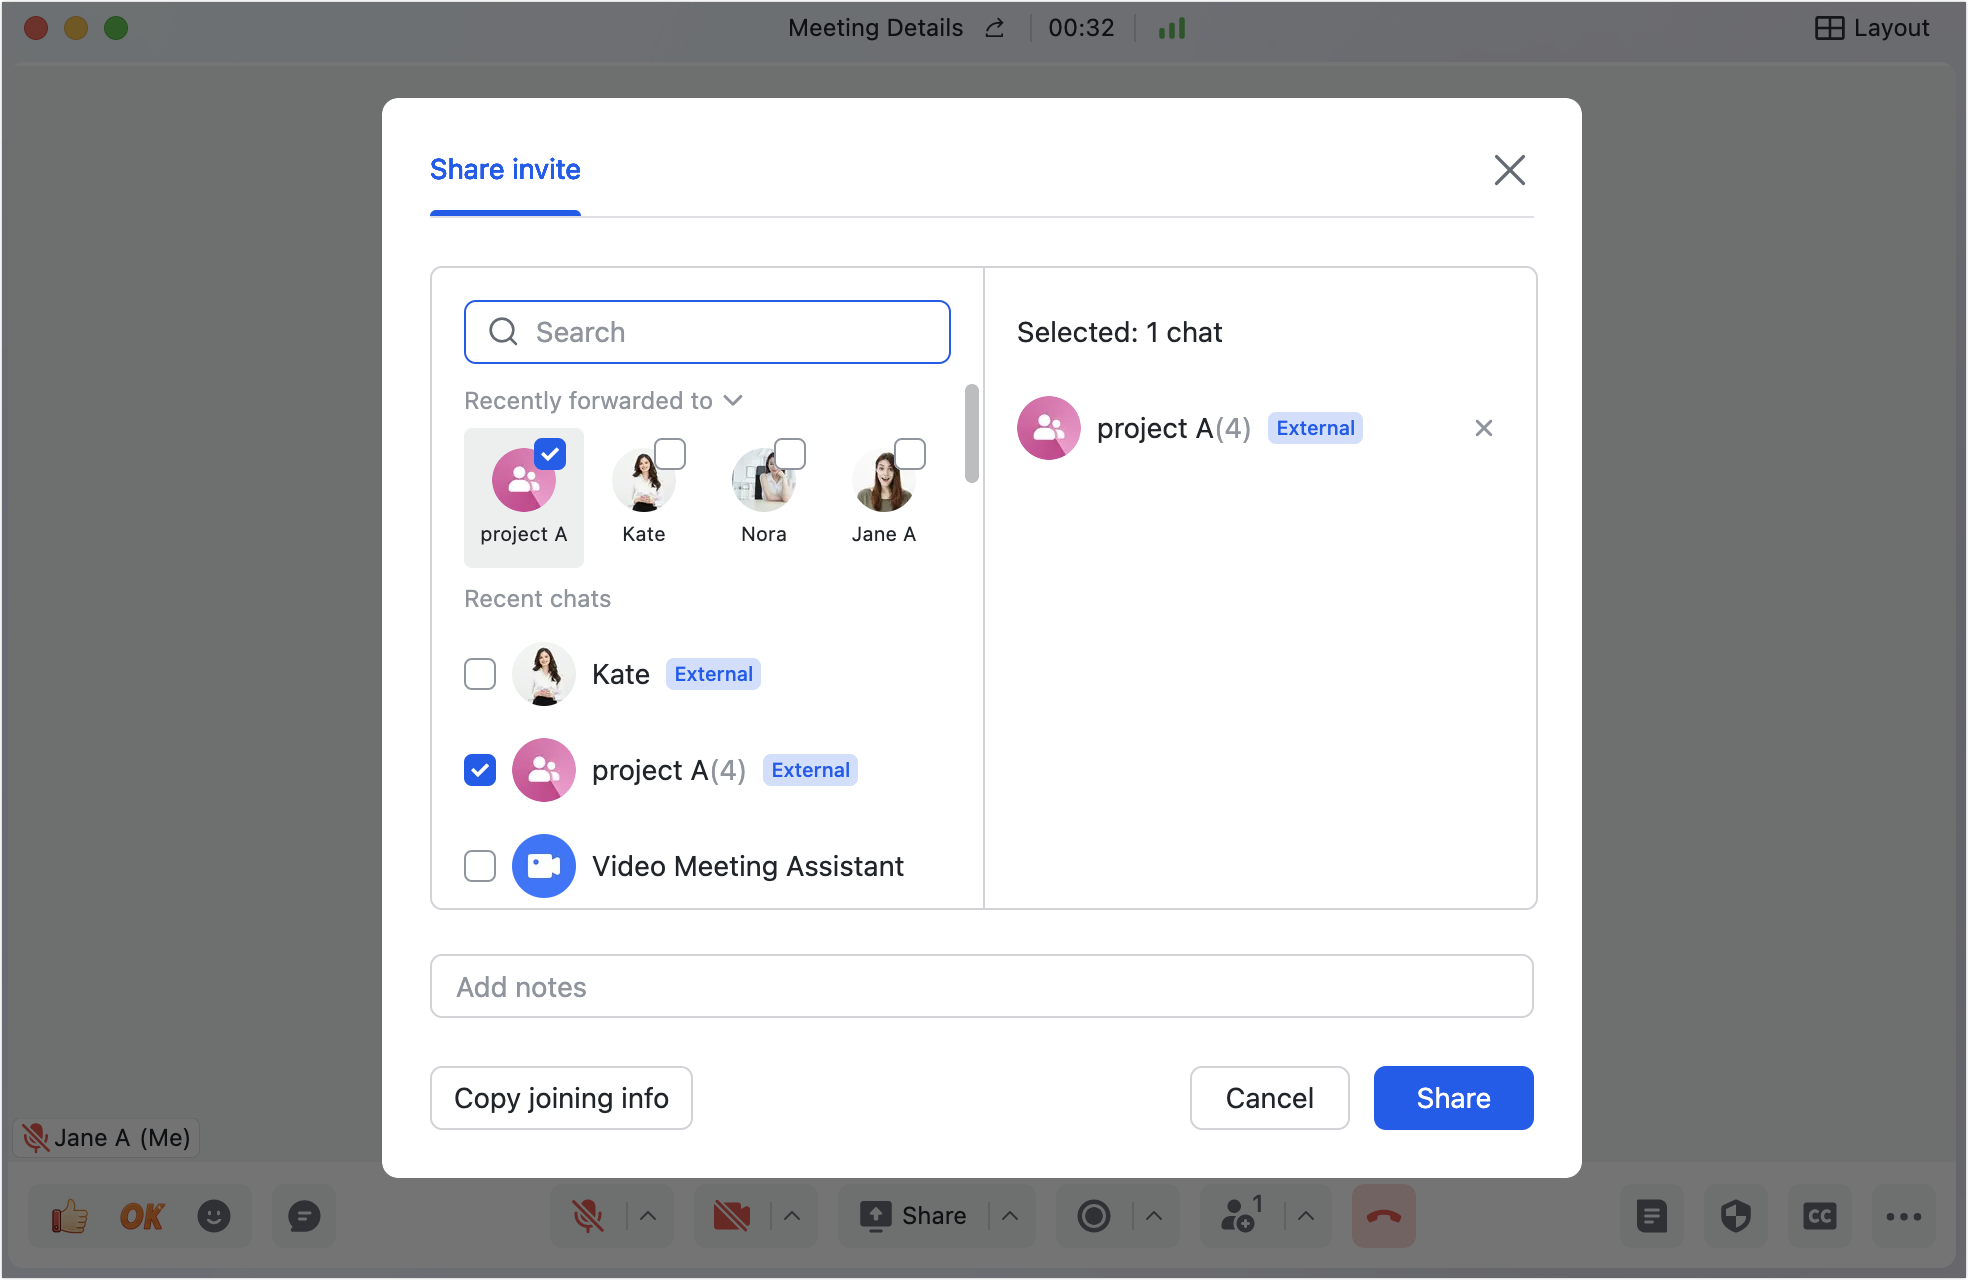
Task: Uncheck project A in recently forwarded
Action: pos(550,454)
